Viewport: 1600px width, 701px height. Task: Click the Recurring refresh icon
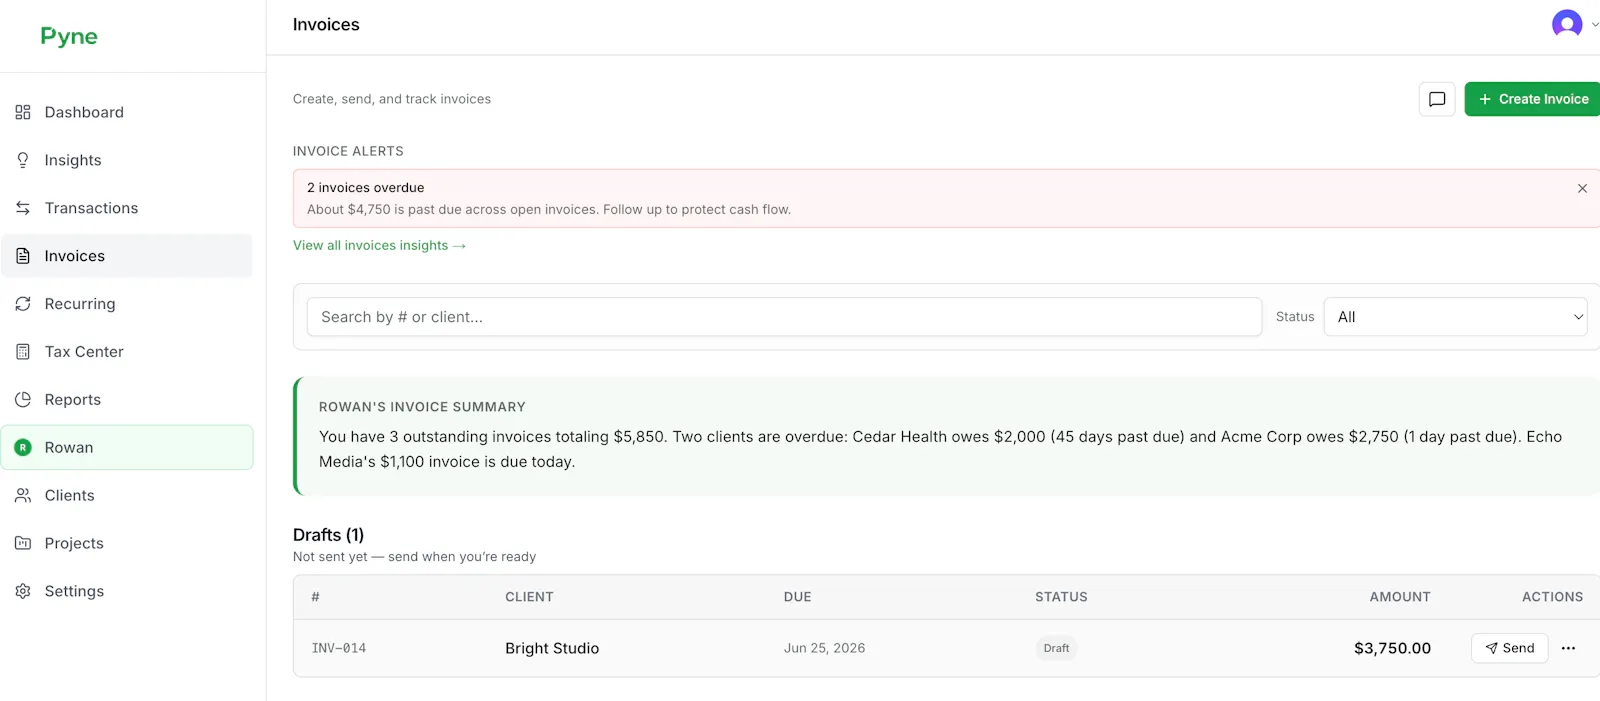coord(23,304)
